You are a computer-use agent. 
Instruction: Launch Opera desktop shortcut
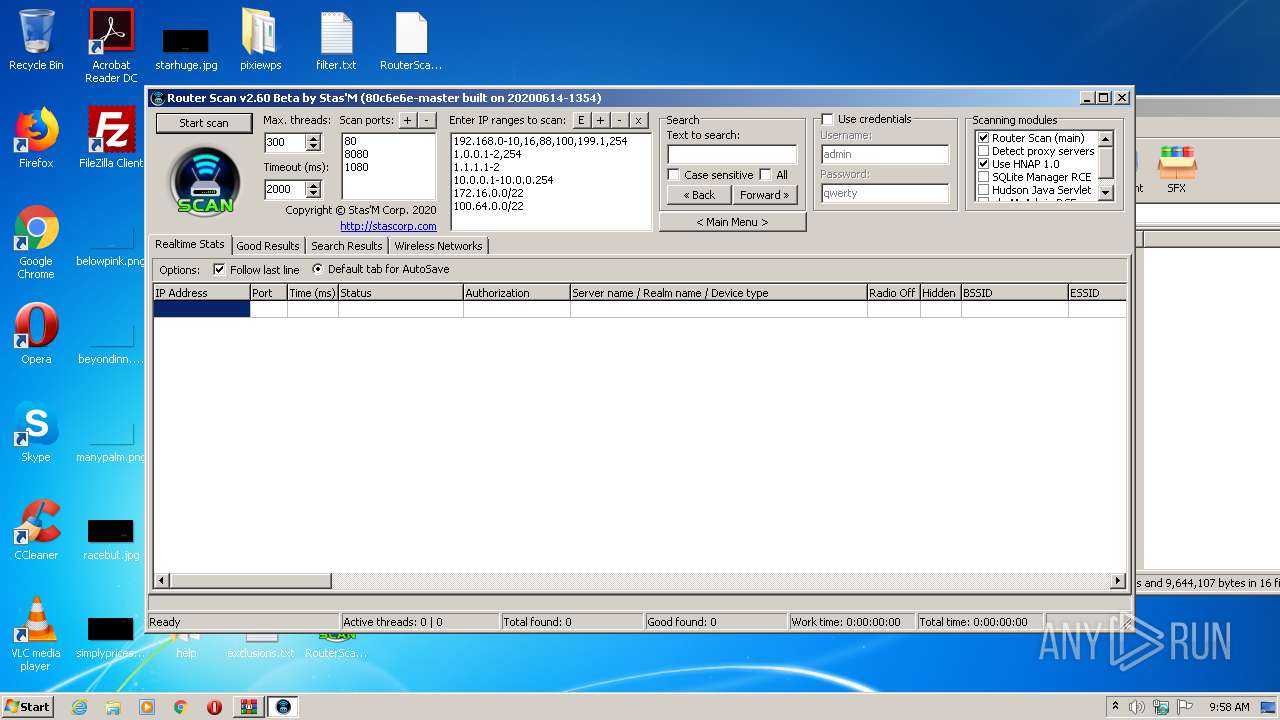(36, 334)
